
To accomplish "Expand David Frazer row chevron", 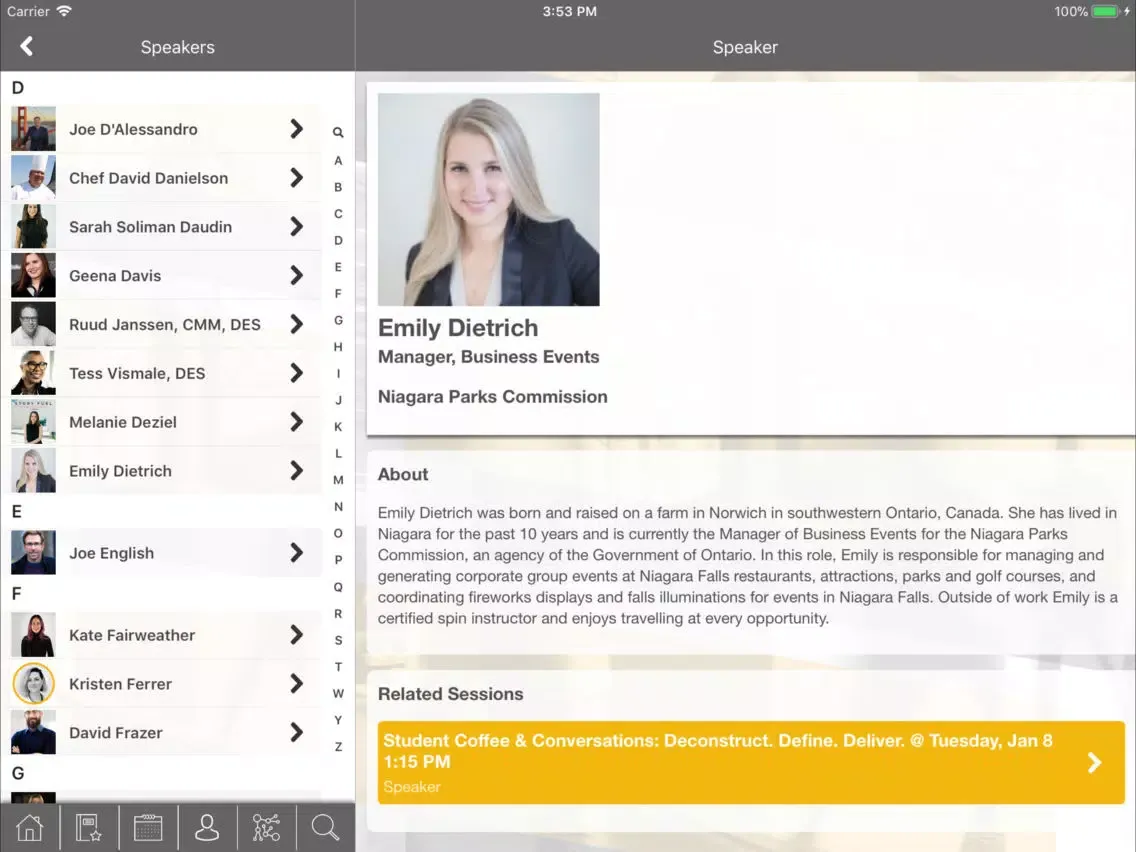I will click(296, 732).
